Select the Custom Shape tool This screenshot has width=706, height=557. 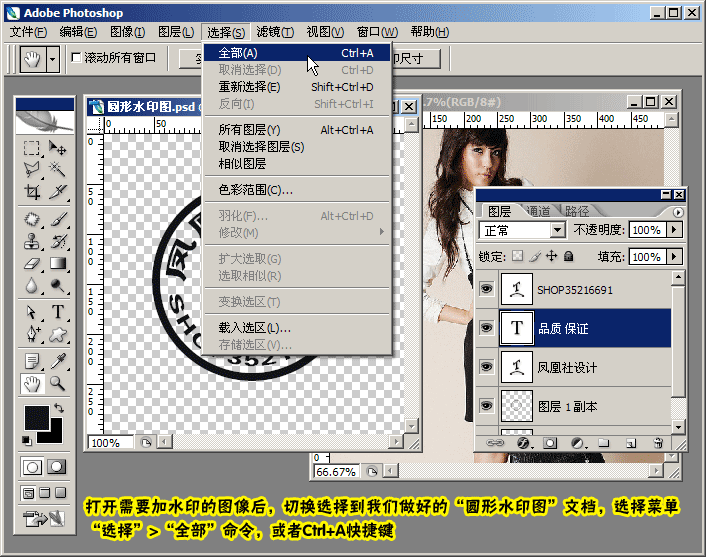58,334
